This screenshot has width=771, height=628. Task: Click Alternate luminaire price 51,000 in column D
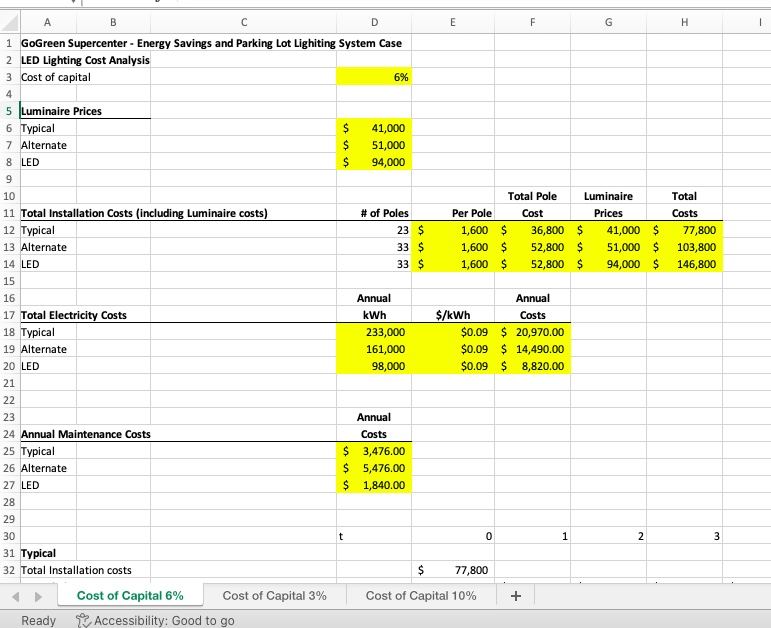(x=374, y=145)
